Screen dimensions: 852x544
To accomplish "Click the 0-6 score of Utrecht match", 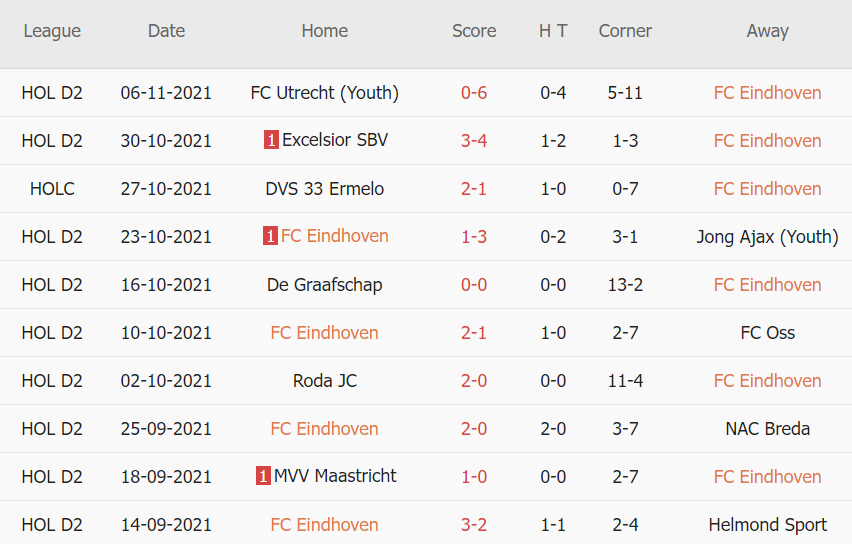I will 474,93.
